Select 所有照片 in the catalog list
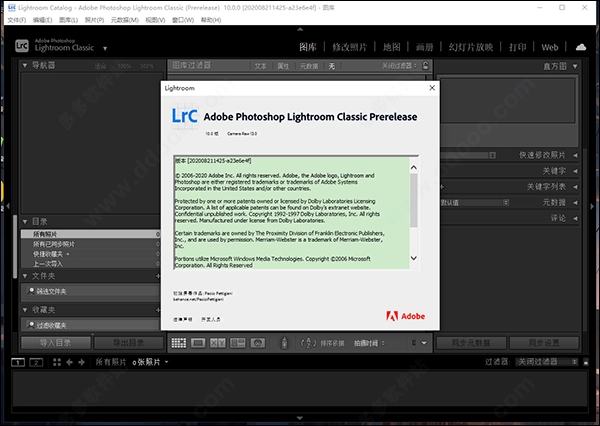 [x=47, y=233]
